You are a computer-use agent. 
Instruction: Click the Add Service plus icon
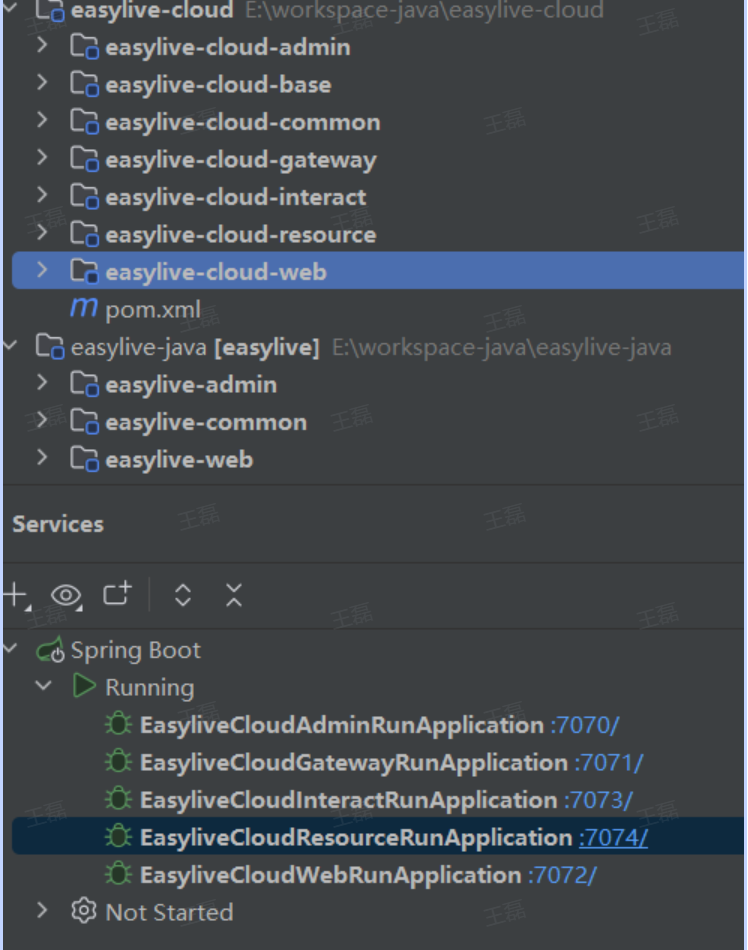click(15, 595)
